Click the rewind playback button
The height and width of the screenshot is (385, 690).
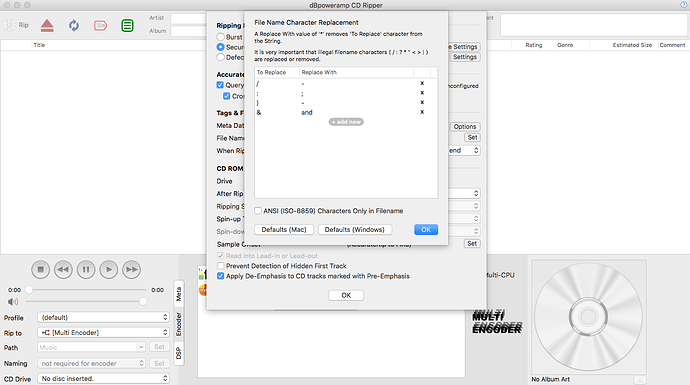click(x=63, y=269)
